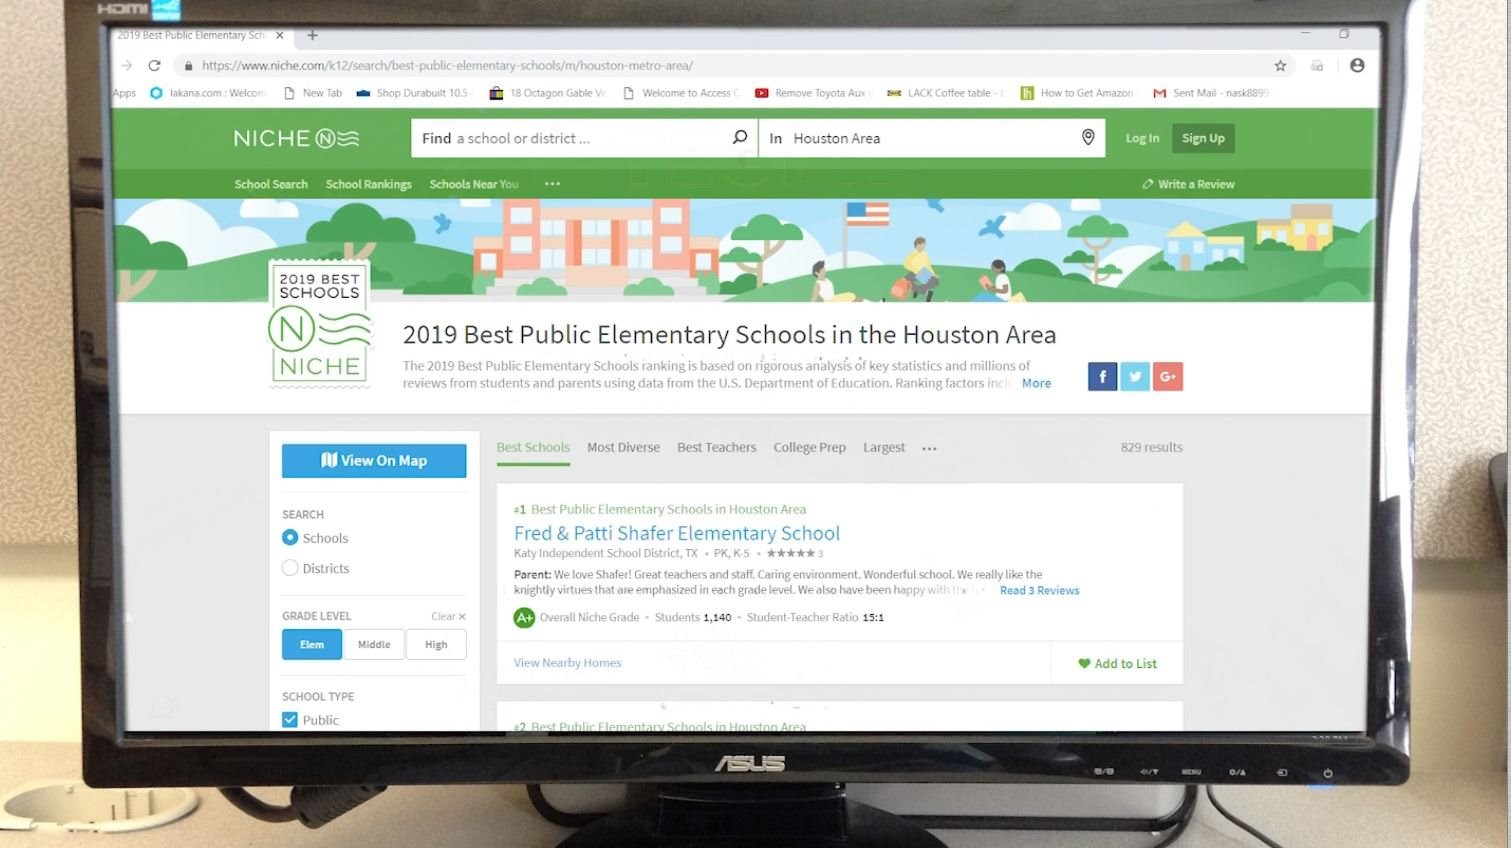The height and width of the screenshot is (848, 1511).
Task: Open How to Get Amazon bookmark
Action: click(1076, 93)
